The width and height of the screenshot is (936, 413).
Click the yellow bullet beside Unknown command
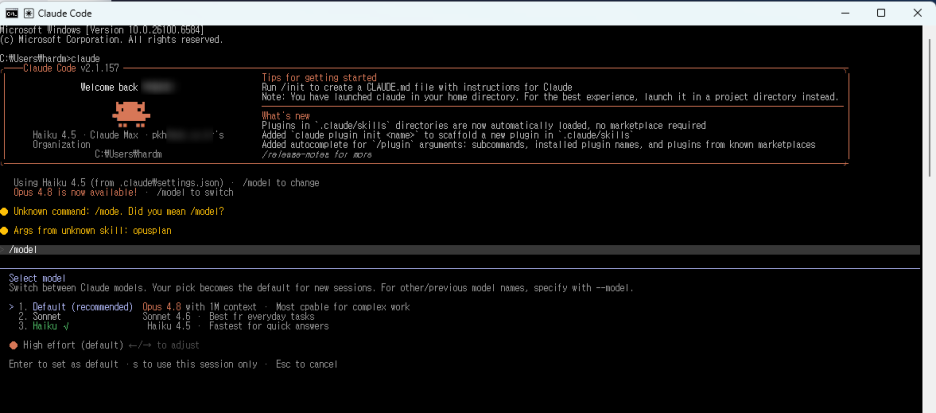pos(4,211)
